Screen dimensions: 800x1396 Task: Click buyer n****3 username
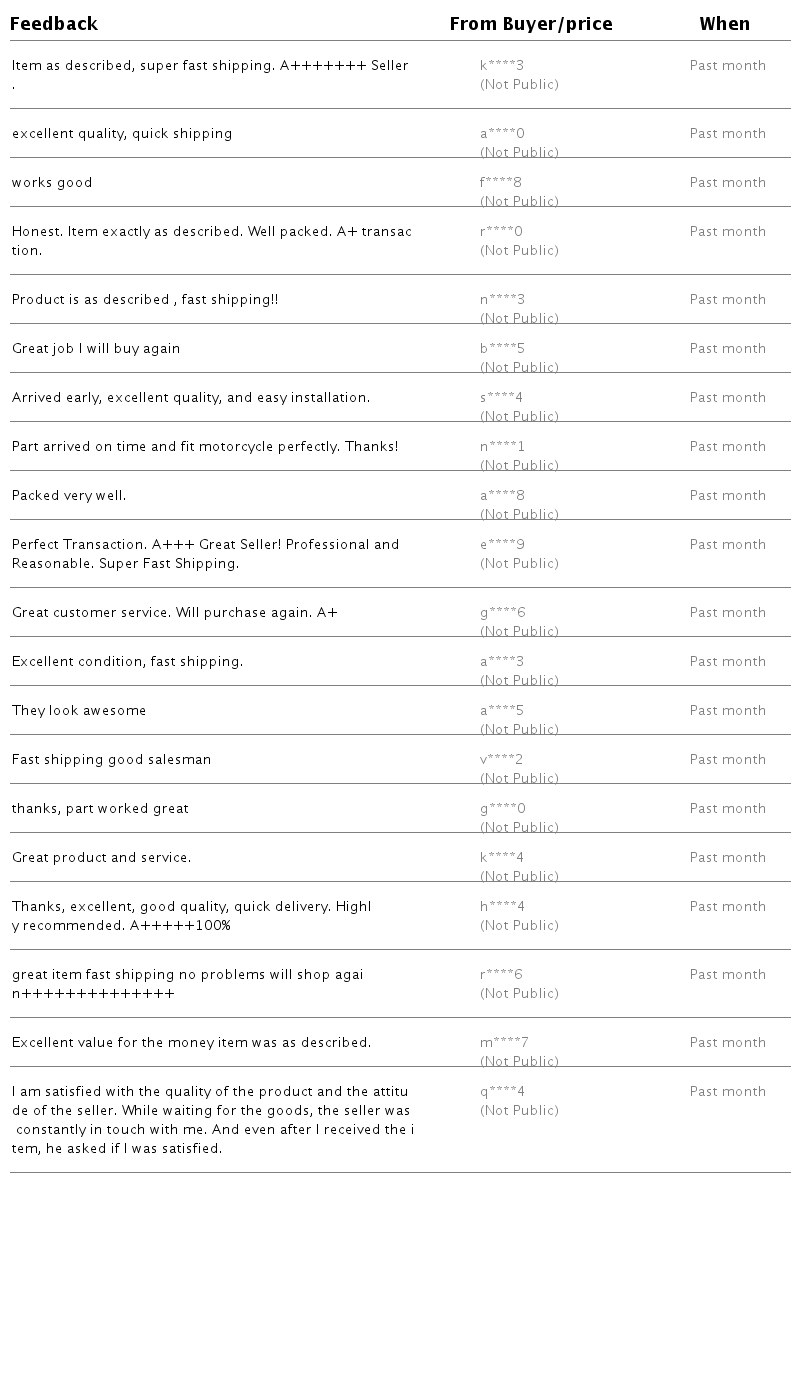point(502,300)
